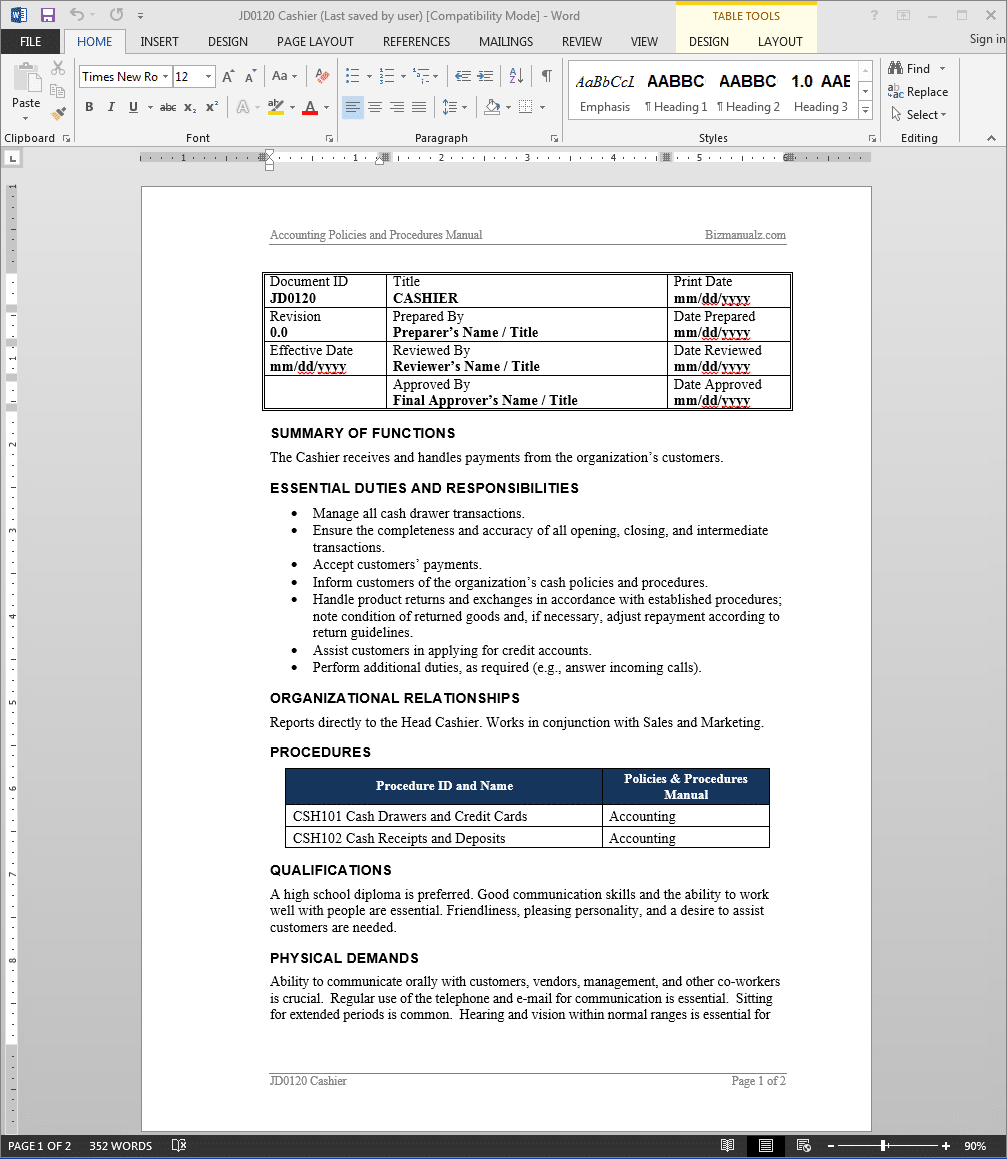Click the Increase Indent icon
Viewport: 1007px width, 1159px height.
(485, 76)
